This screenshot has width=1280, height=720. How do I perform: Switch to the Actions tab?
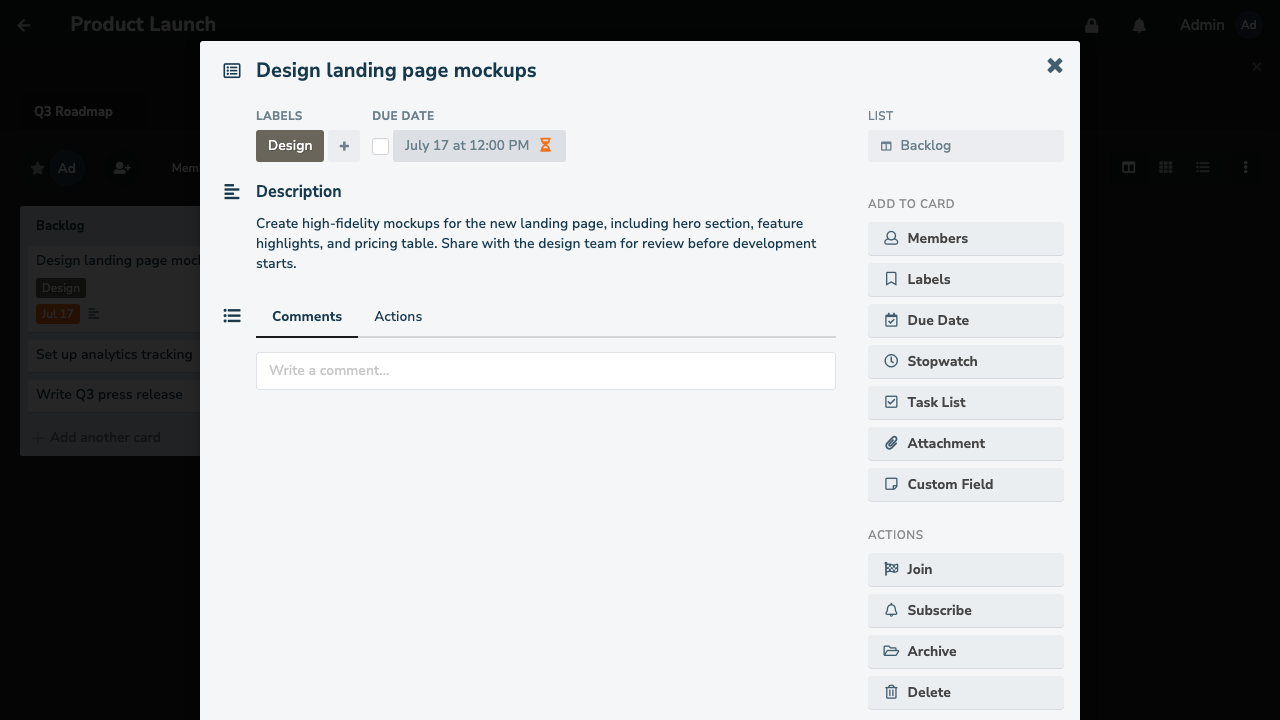tap(398, 316)
